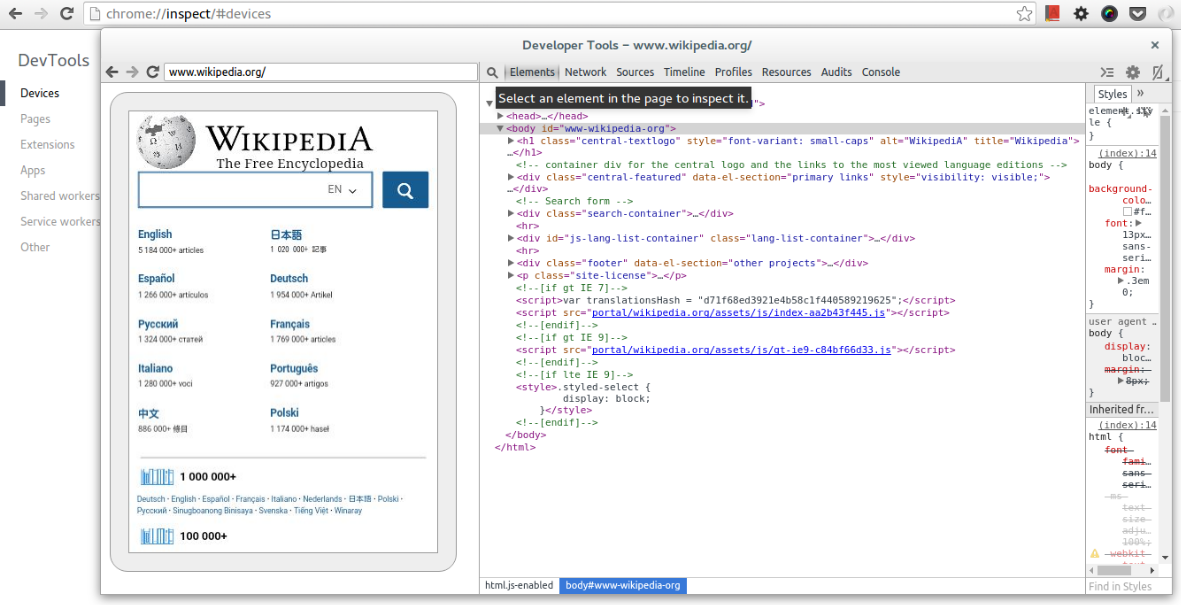1181x605 pixels.
Task: Click the yellow warning icon in Styles pane
Action: pos(1094,554)
